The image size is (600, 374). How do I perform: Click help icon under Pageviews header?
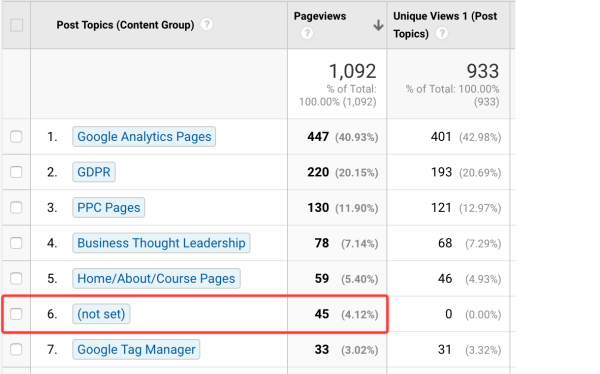point(307,33)
